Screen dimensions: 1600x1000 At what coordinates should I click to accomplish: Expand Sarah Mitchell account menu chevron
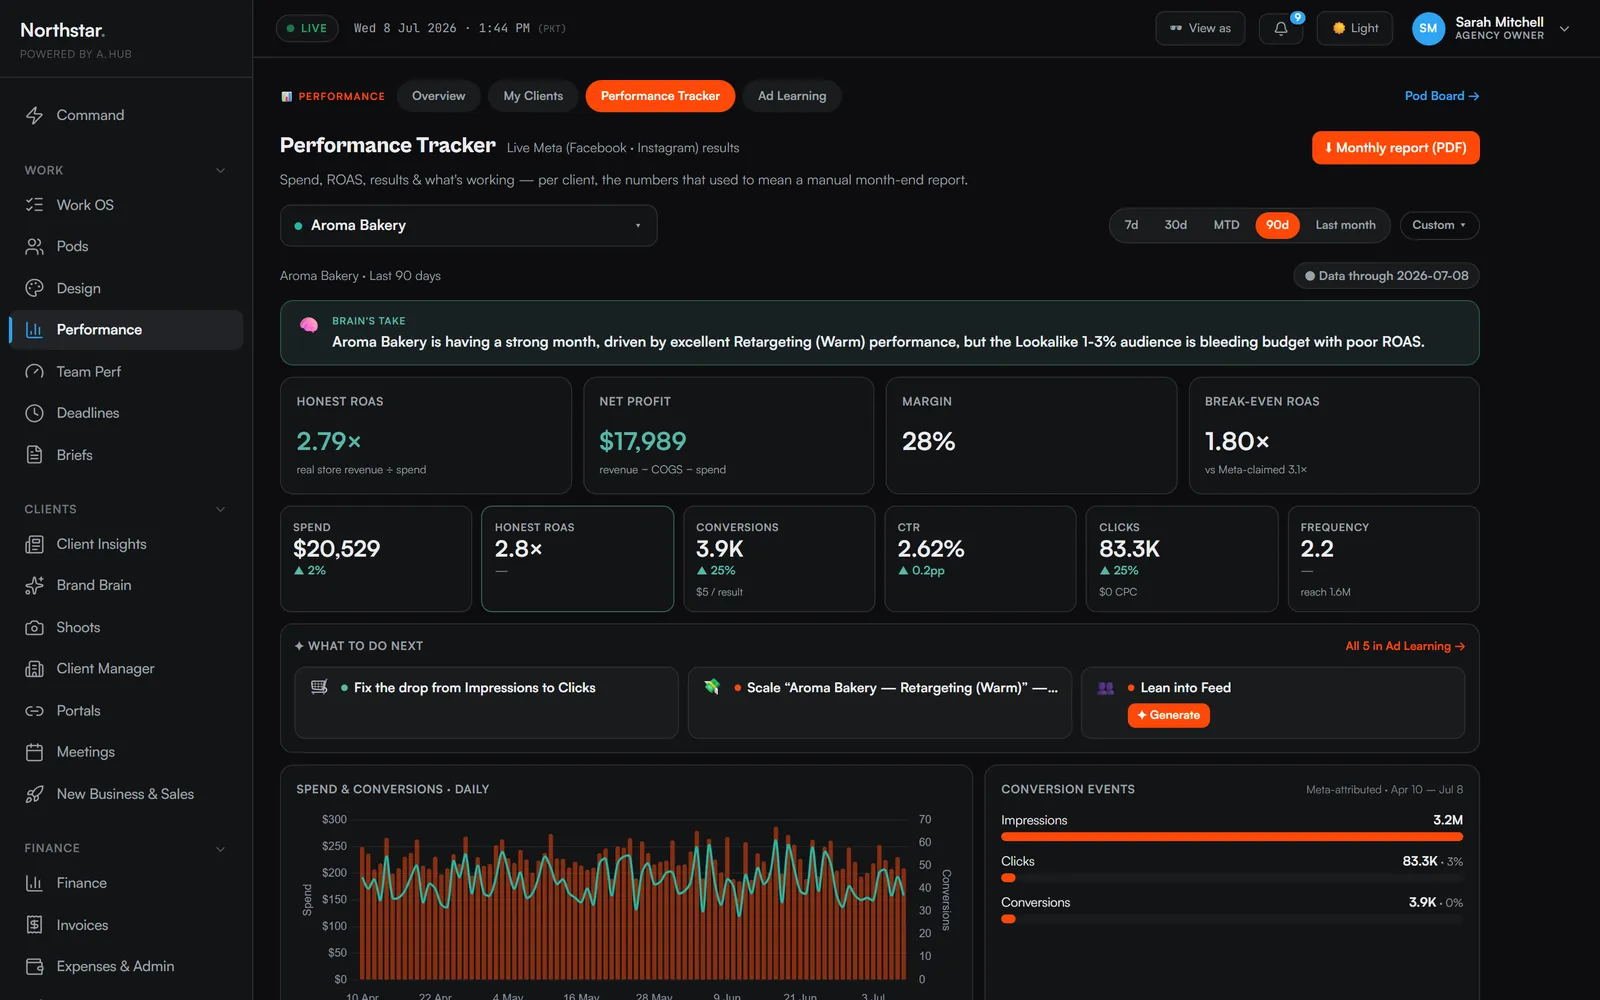pyautogui.click(x=1565, y=29)
